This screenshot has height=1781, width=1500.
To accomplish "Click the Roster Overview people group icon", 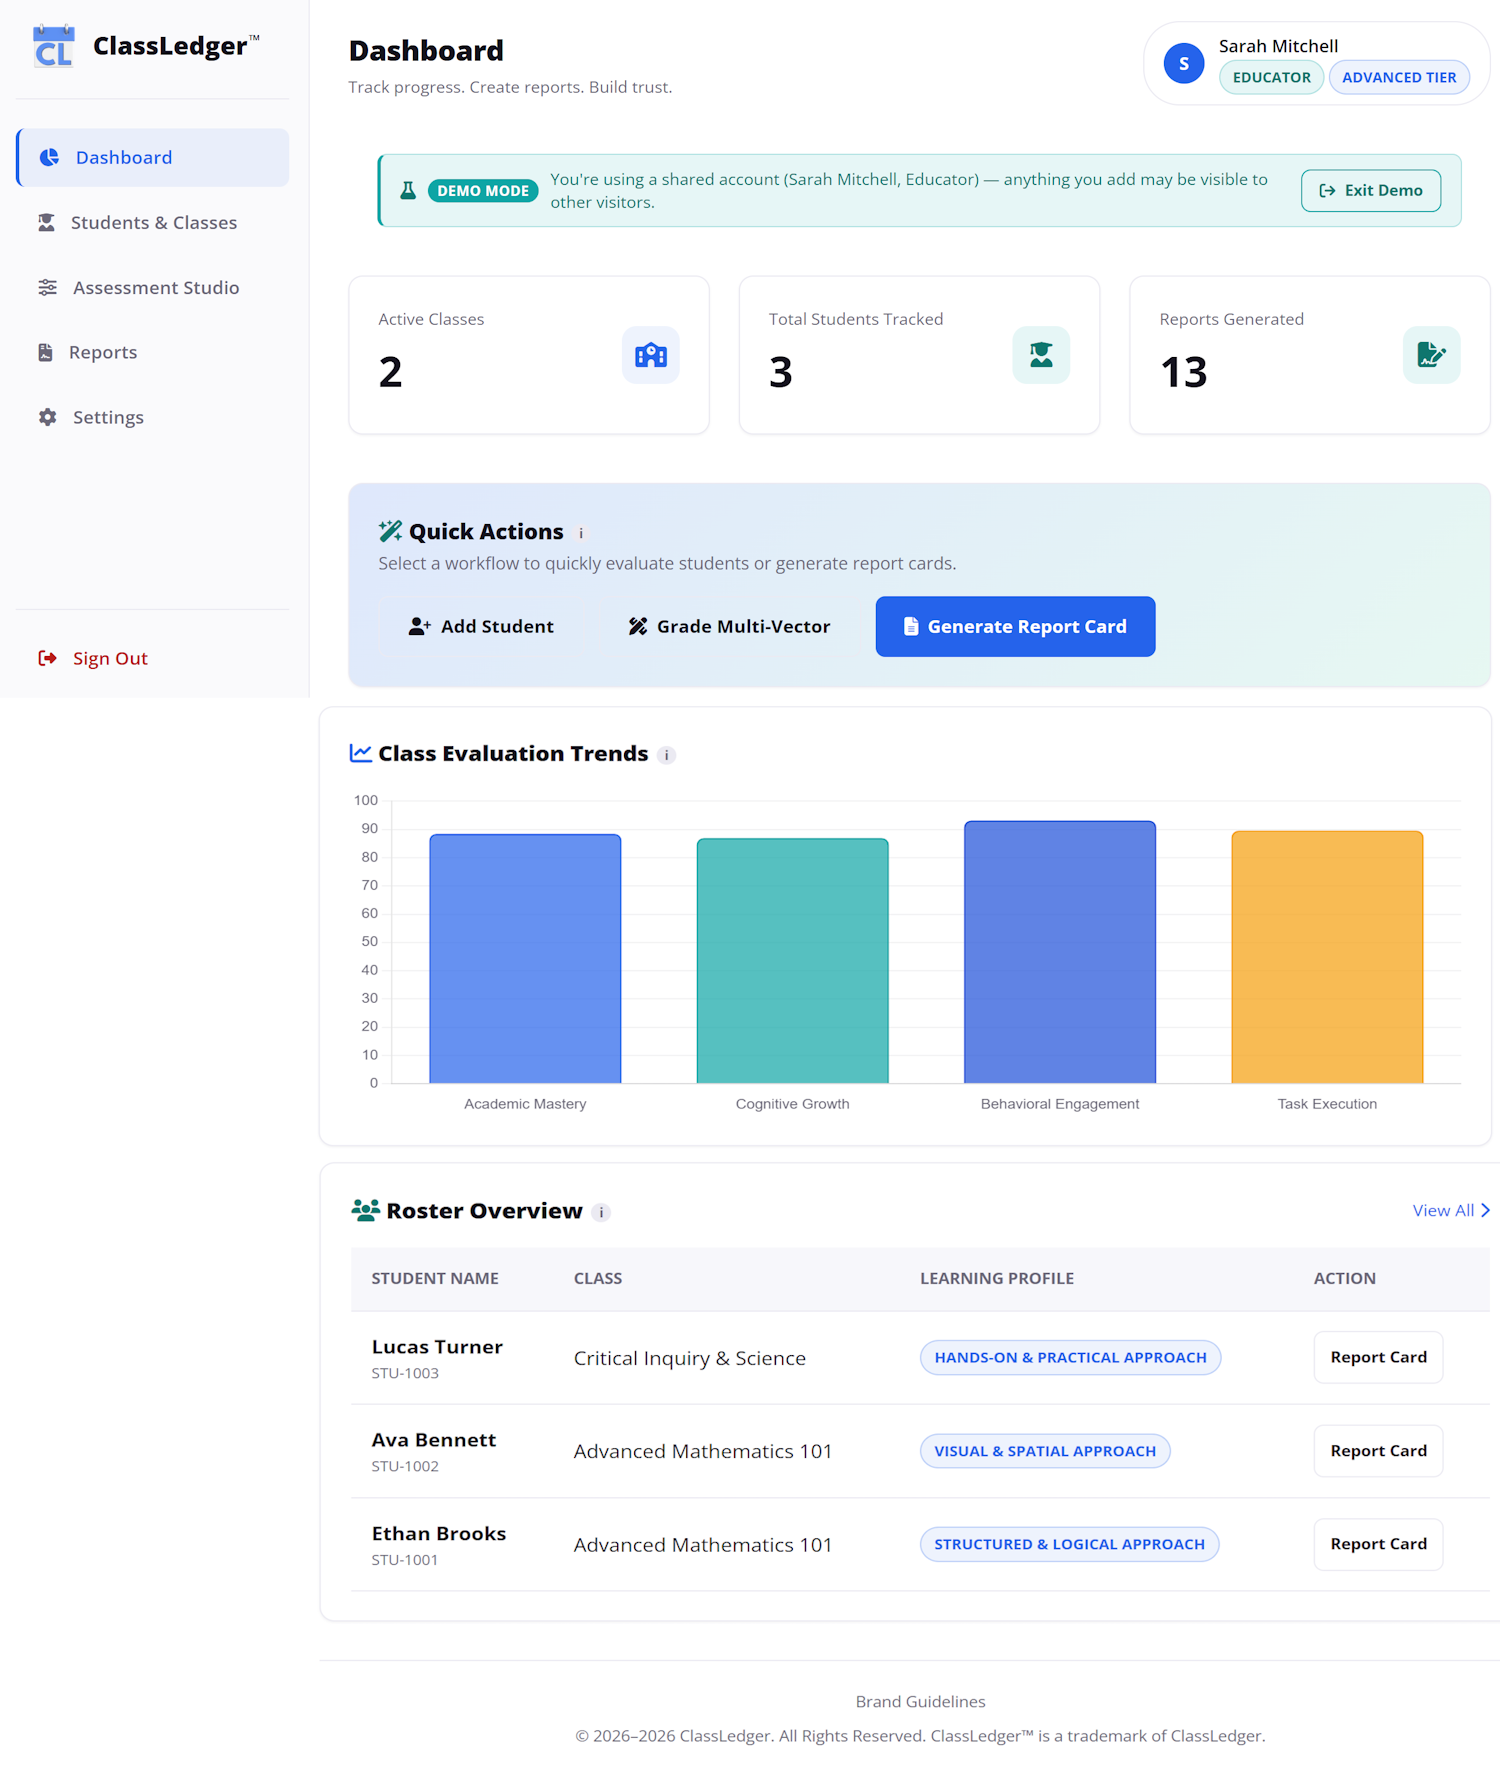I will (x=365, y=1210).
